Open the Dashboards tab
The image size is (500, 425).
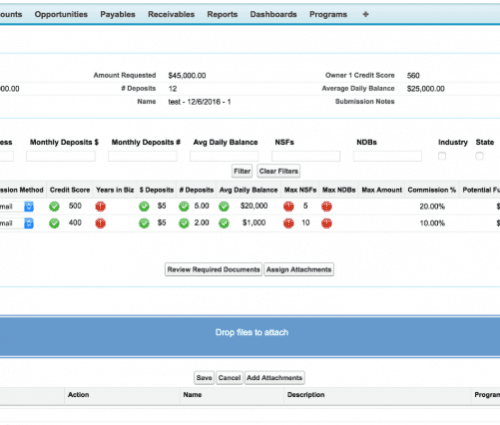(273, 14)
